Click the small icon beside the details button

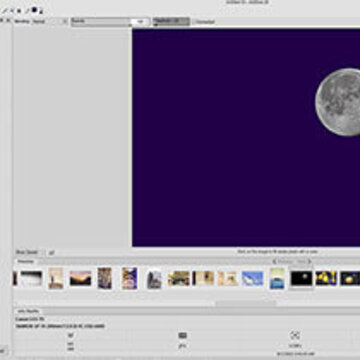point(51,253)
